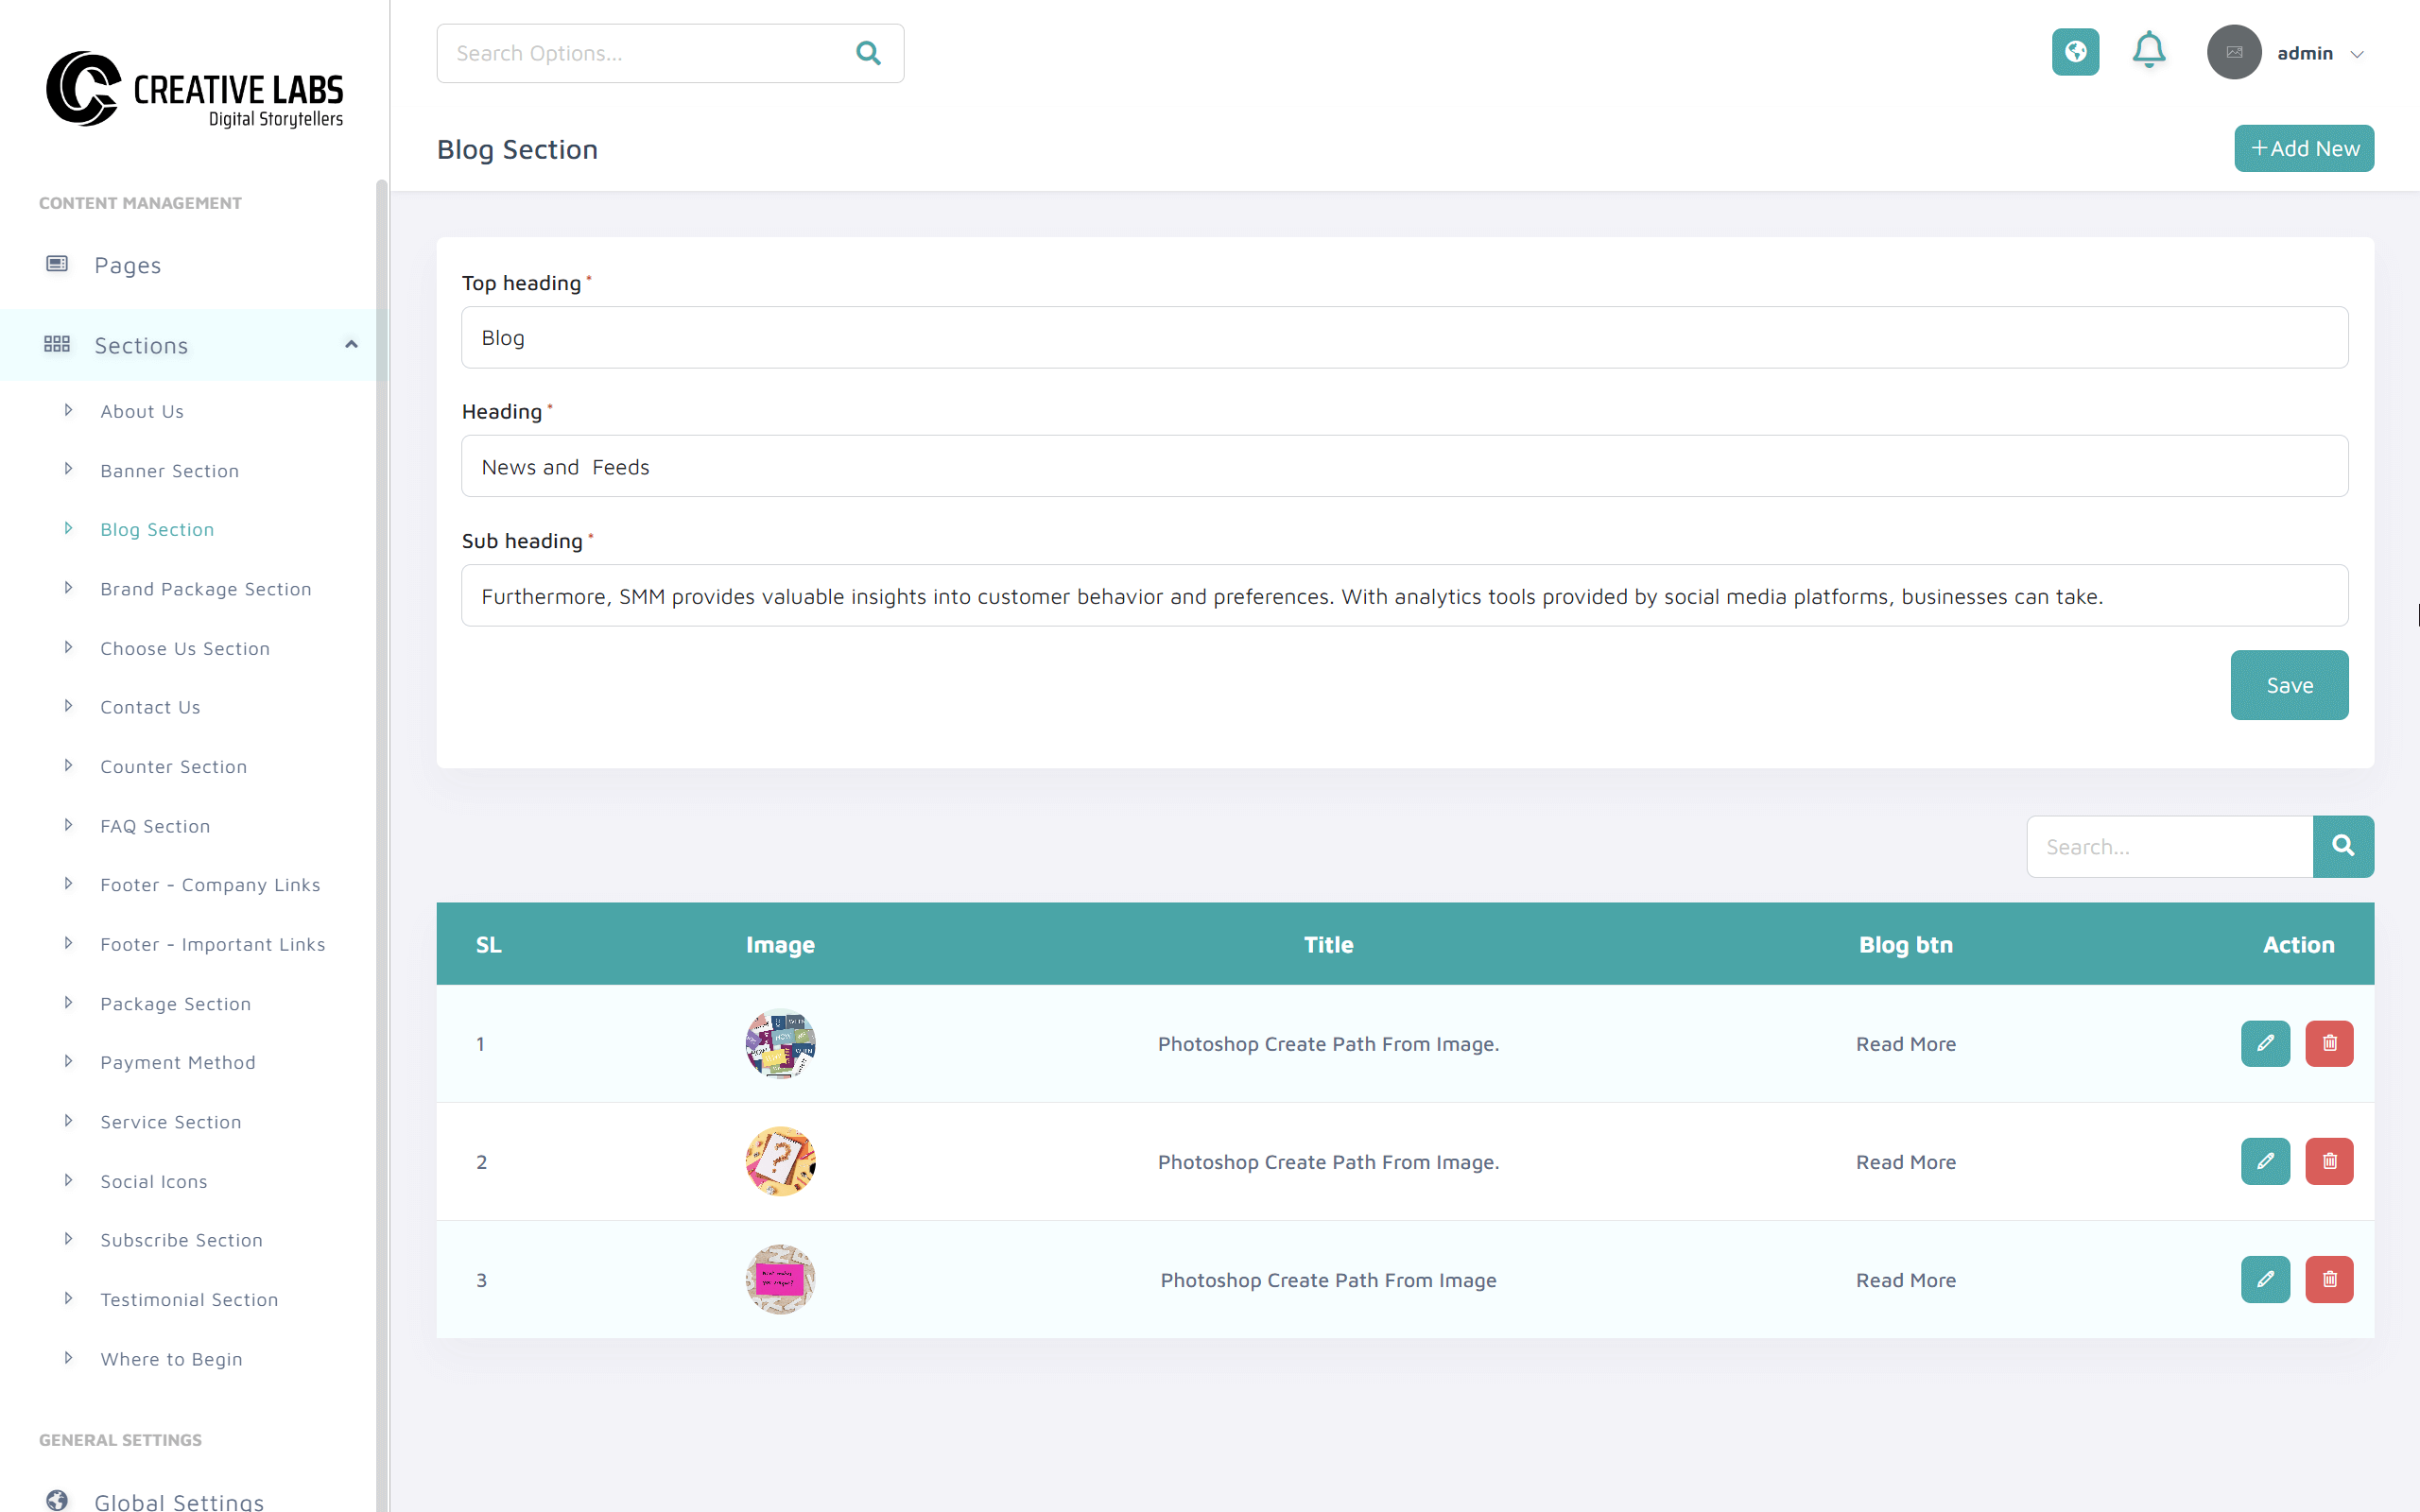
Task: Select the Testimonial Section item
Action: [x=189, y=1299]
